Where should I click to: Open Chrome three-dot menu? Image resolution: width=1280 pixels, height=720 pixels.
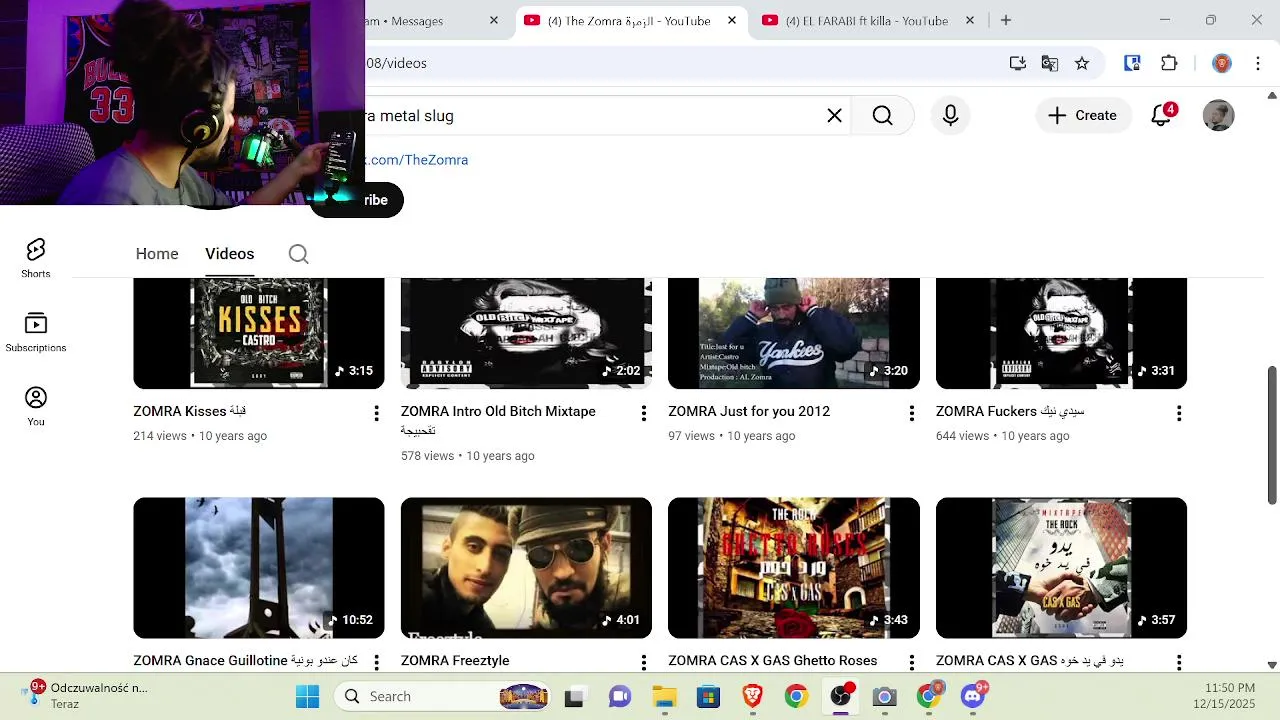1258,63
